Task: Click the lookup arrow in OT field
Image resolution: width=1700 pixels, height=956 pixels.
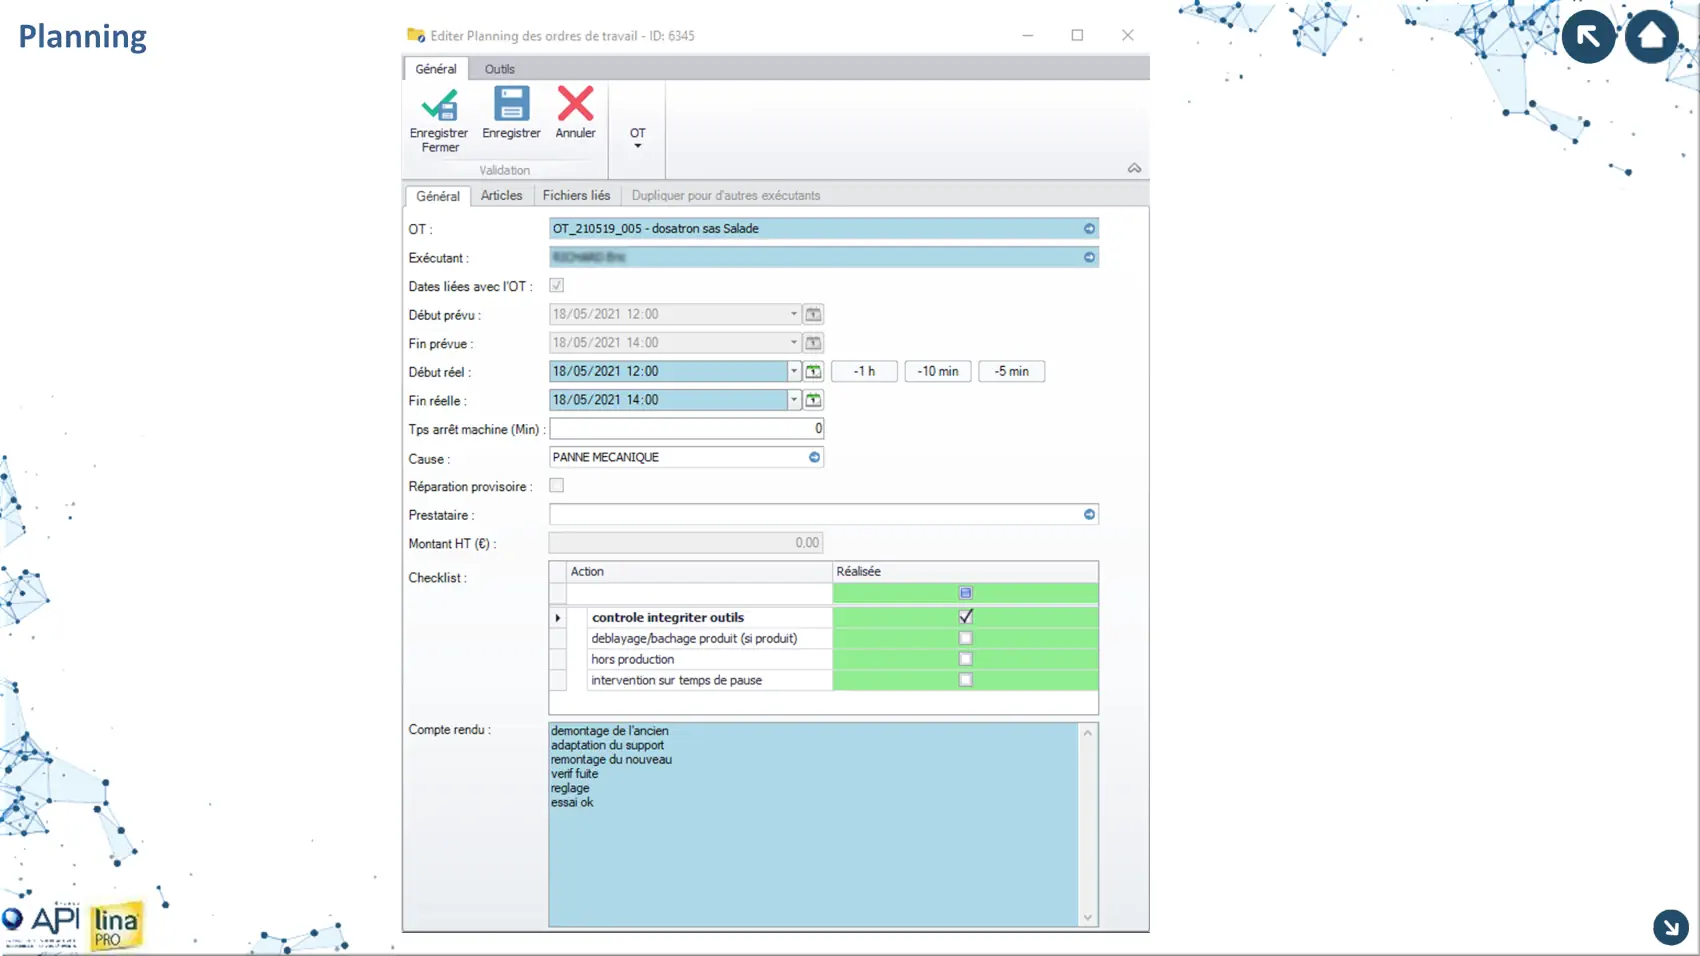Action: point(1089,229)
